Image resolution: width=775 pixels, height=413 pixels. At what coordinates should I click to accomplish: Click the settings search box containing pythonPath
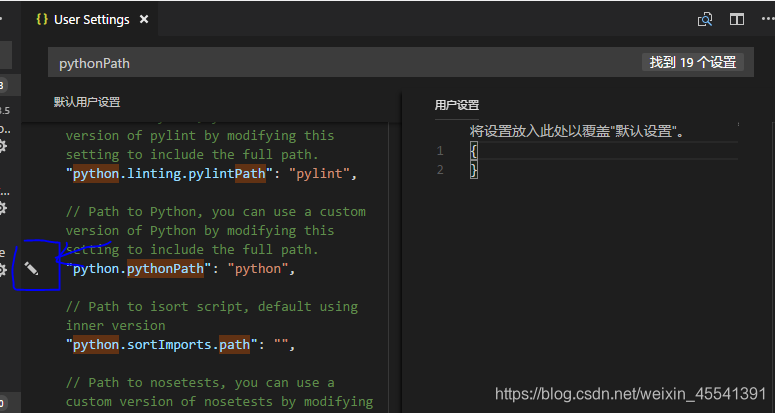[401, 63]
